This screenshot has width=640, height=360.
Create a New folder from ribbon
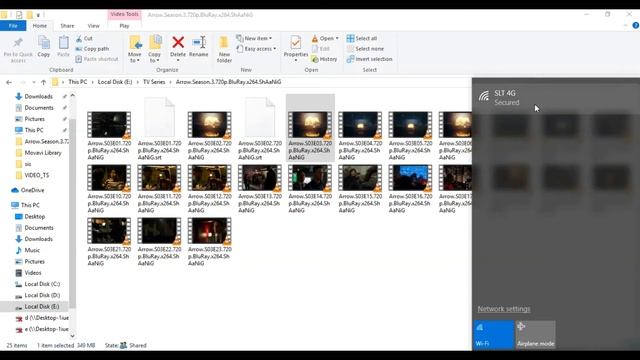pyautogui.click(x=224, y=49)
